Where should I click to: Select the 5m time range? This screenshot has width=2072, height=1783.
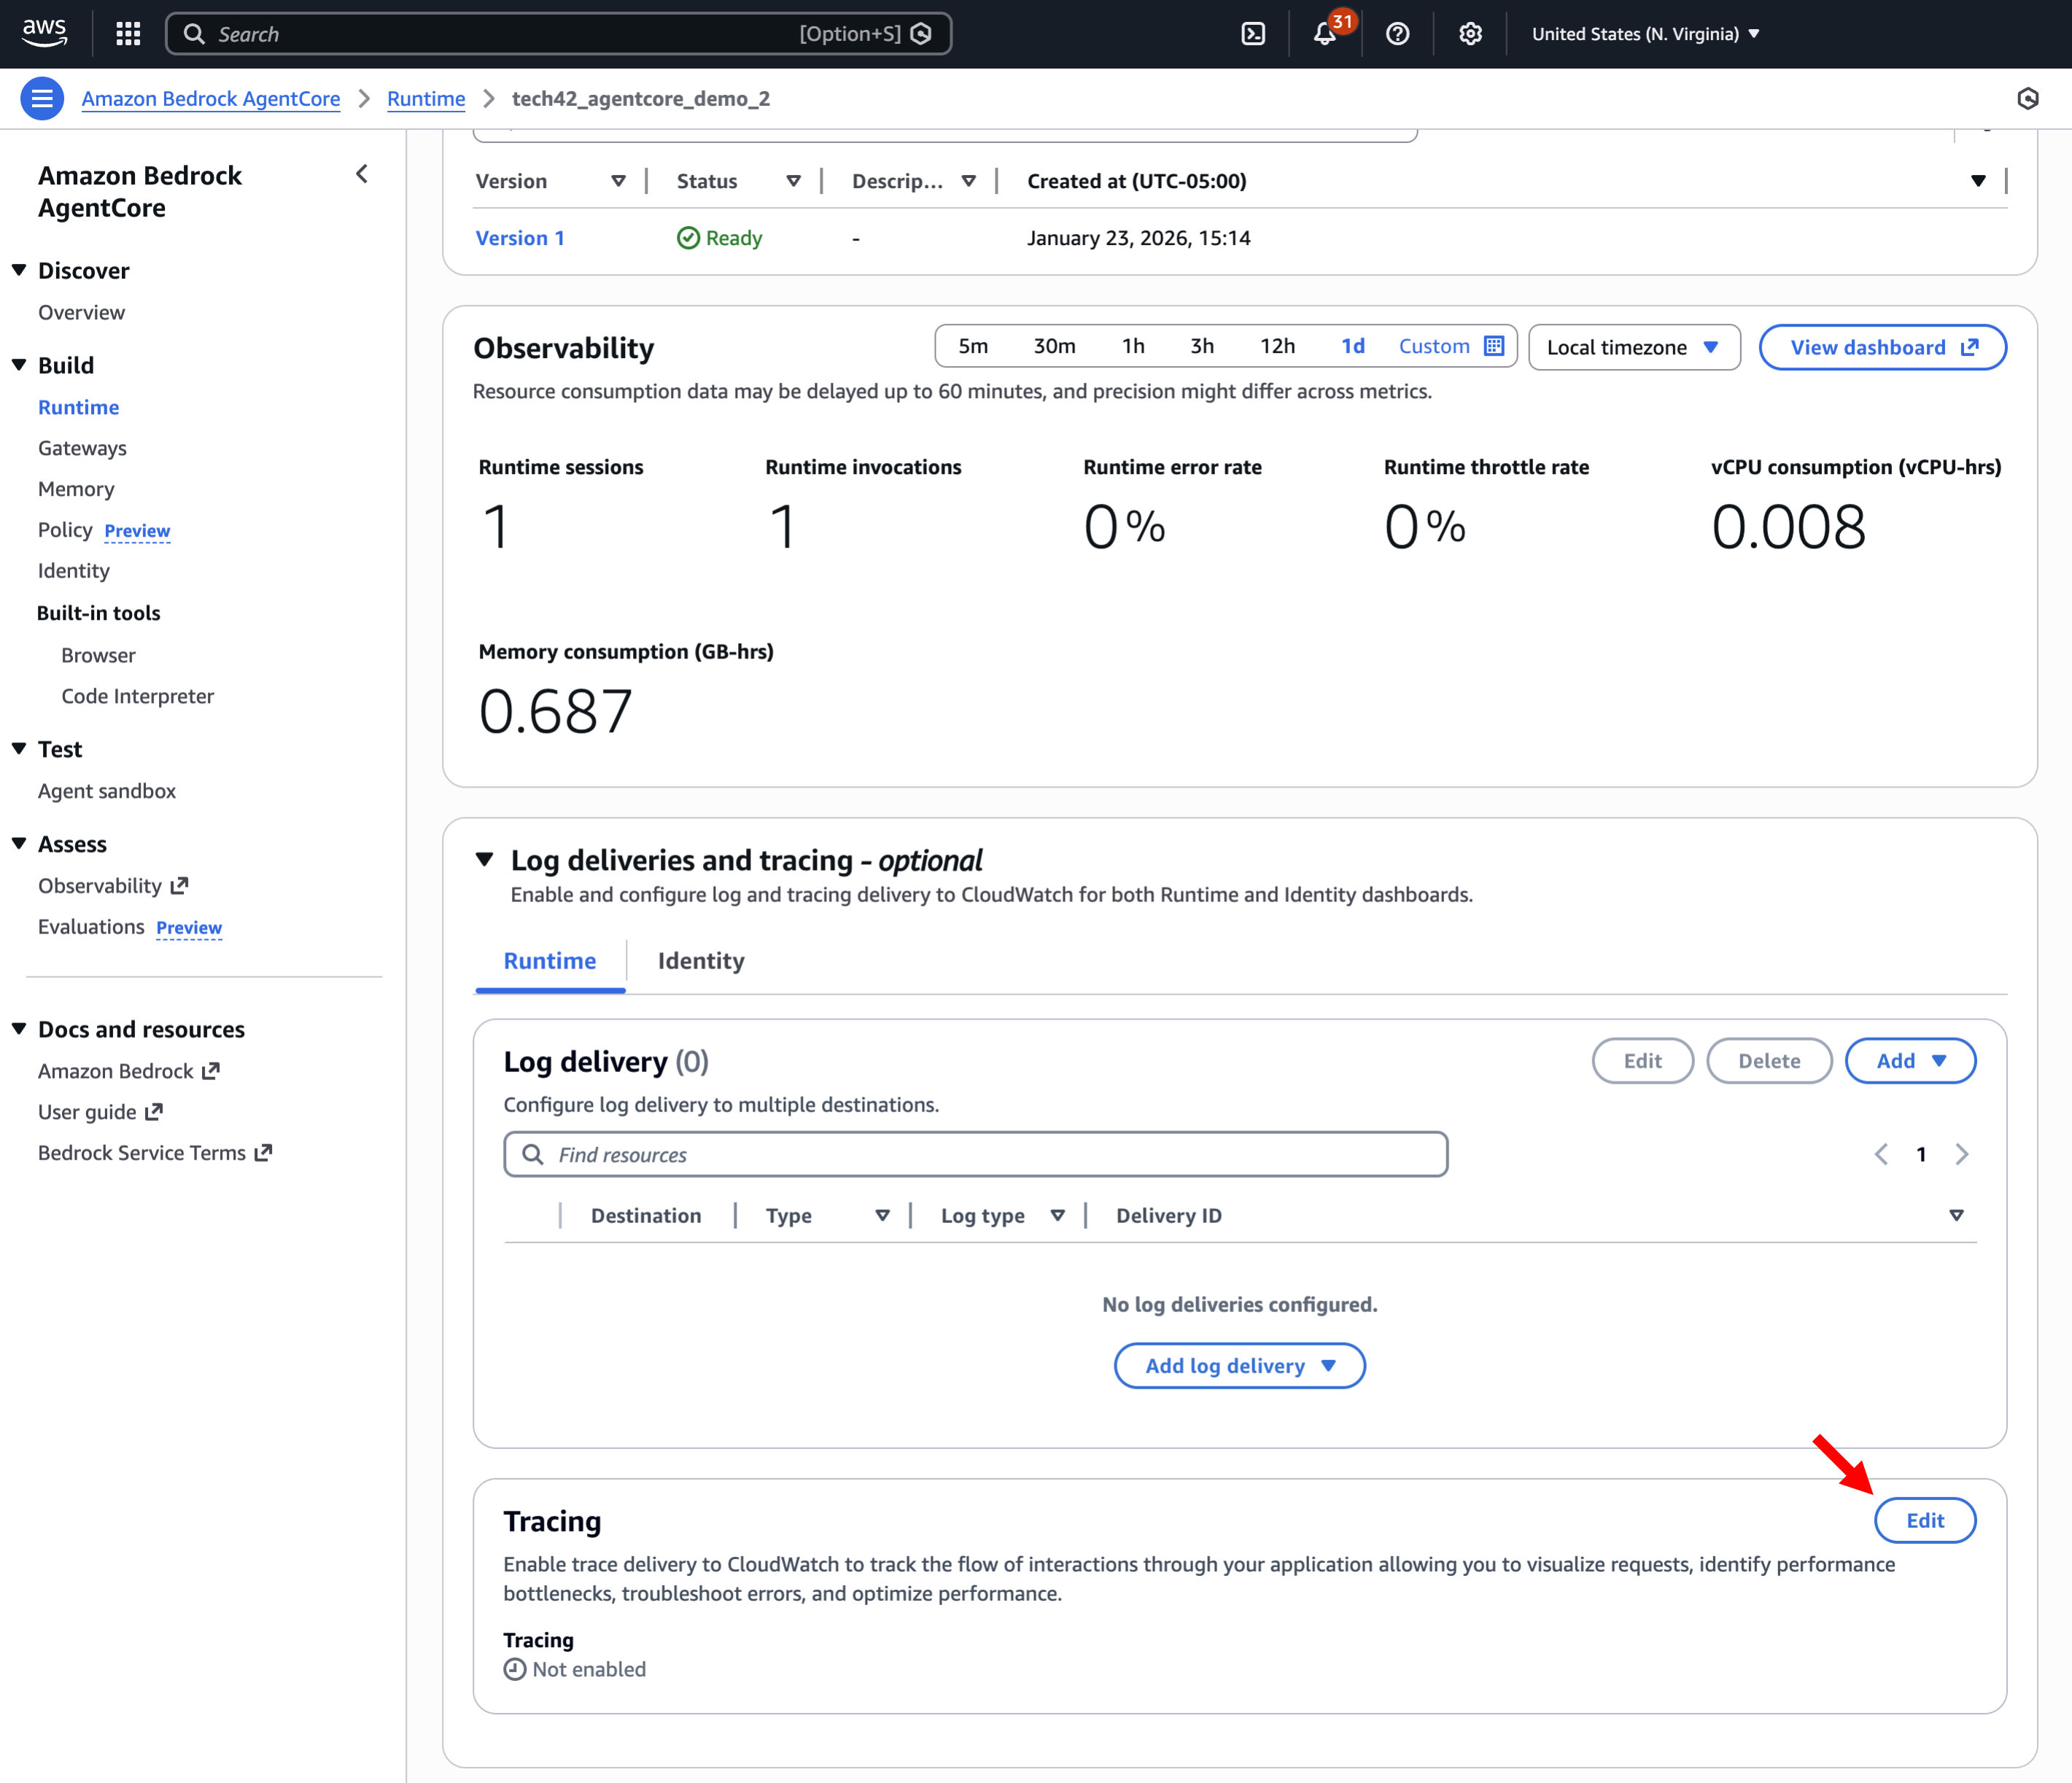(x=972, y=346)
